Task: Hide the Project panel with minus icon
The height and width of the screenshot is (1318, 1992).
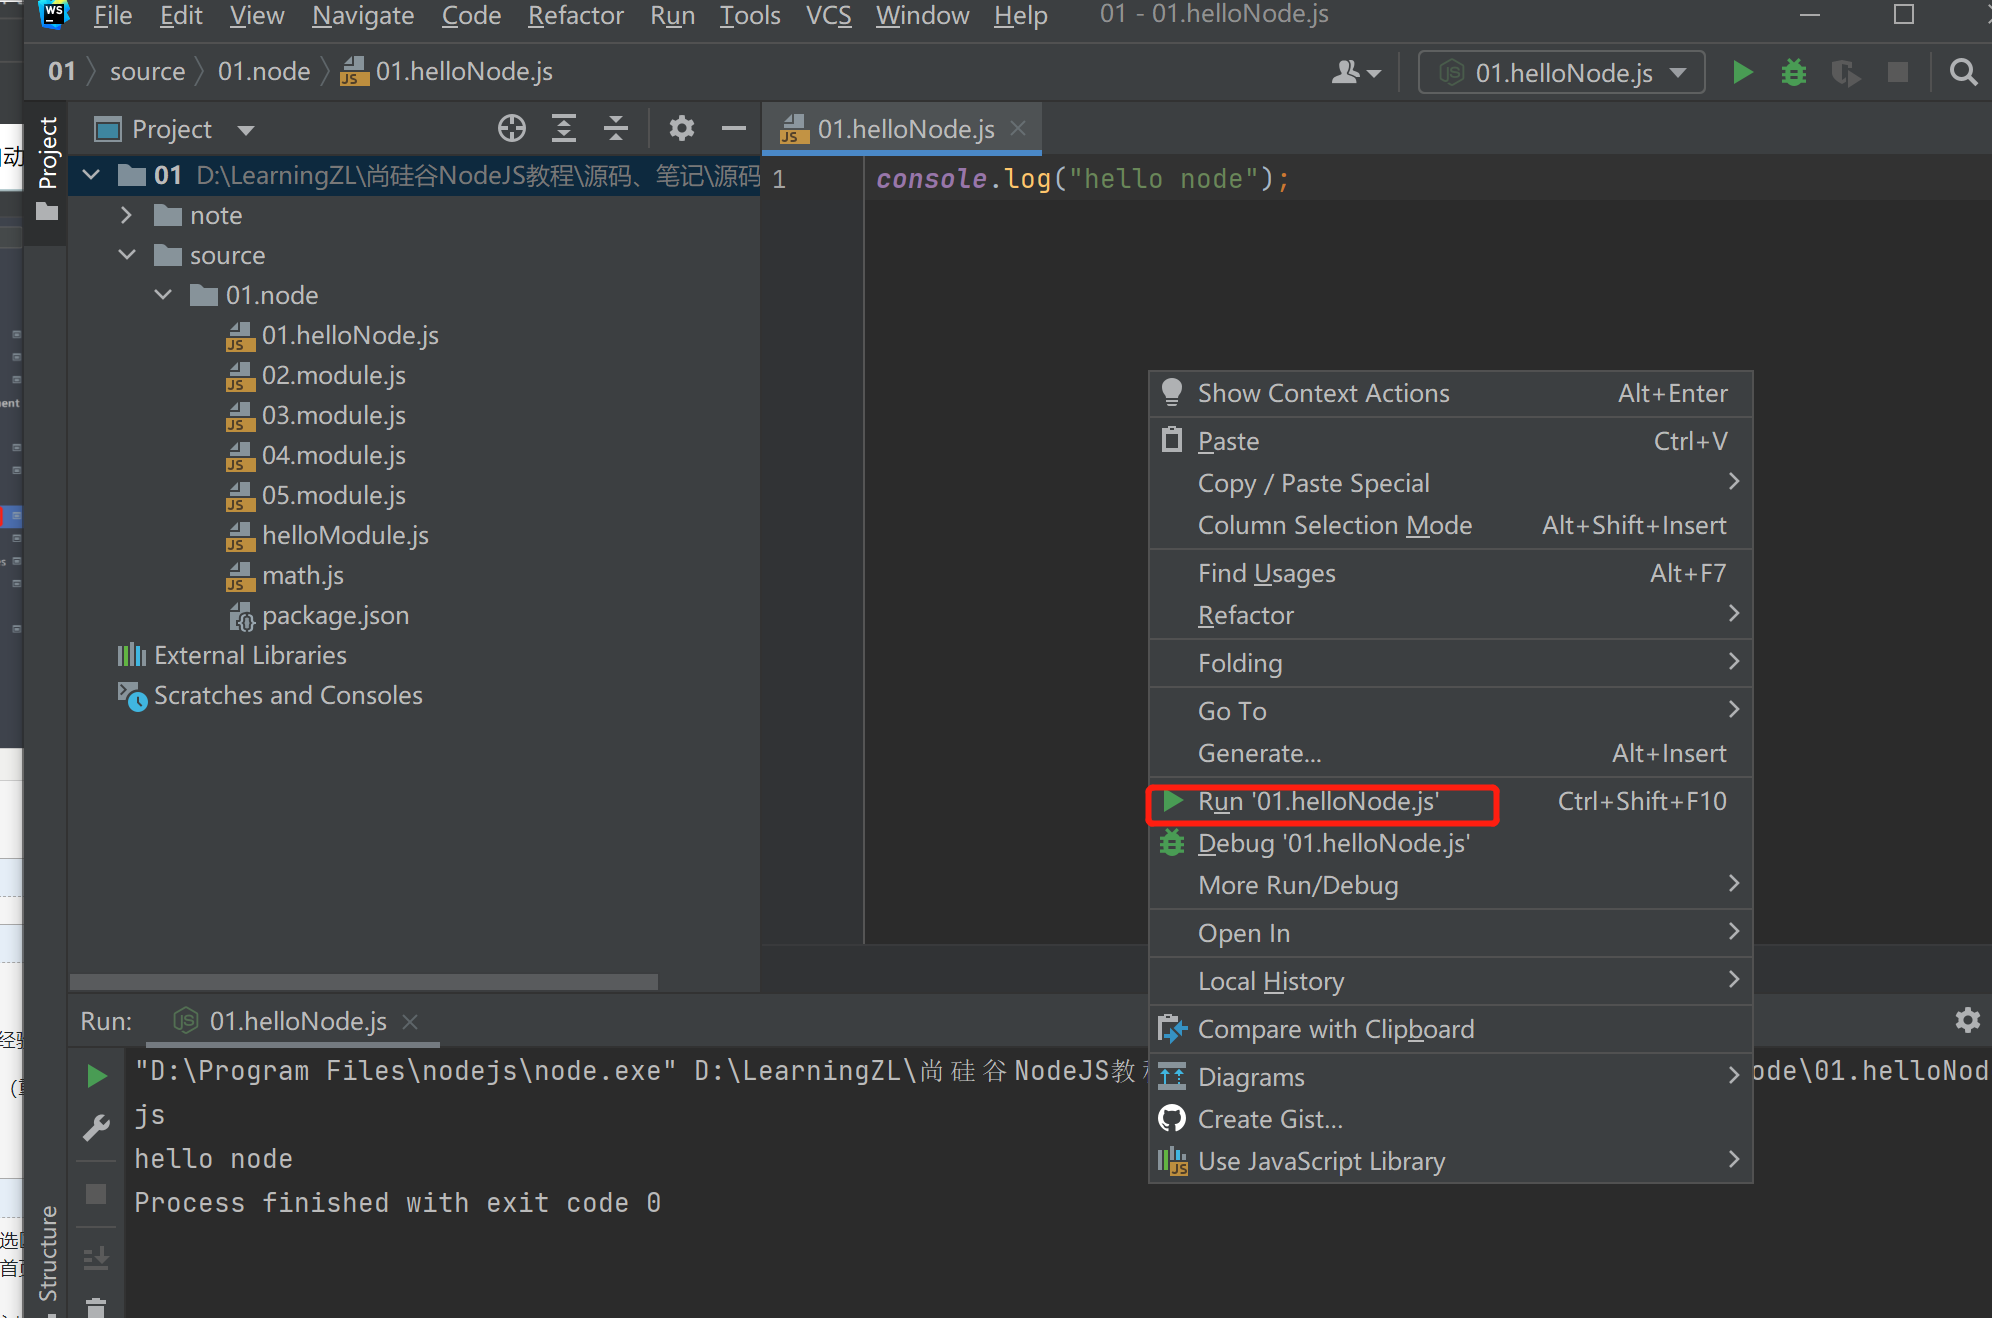Action: point(734,128)
